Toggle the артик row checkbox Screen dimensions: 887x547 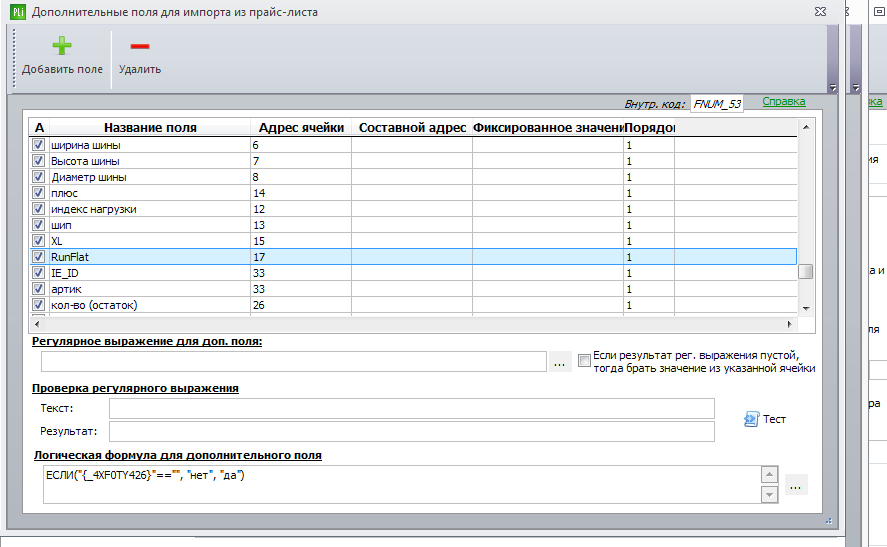pyautogui.click(x=38, y=288)
